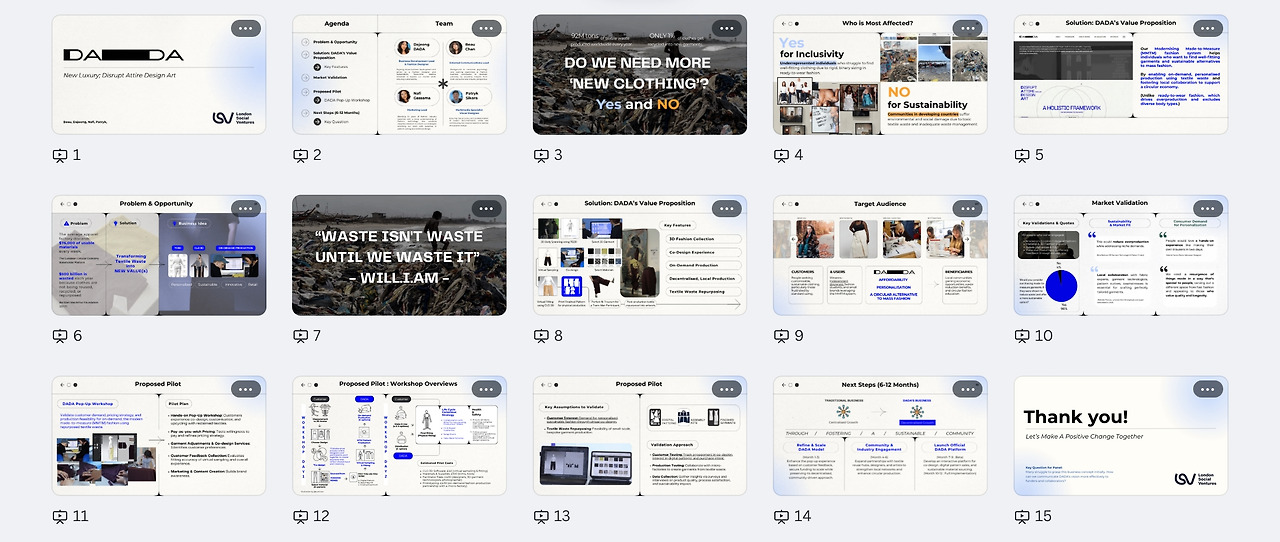The height and width of the screenshot is (542, 1280).
Task: Open the three-dot menu on slide 5
Action: tap(1207, 29)
